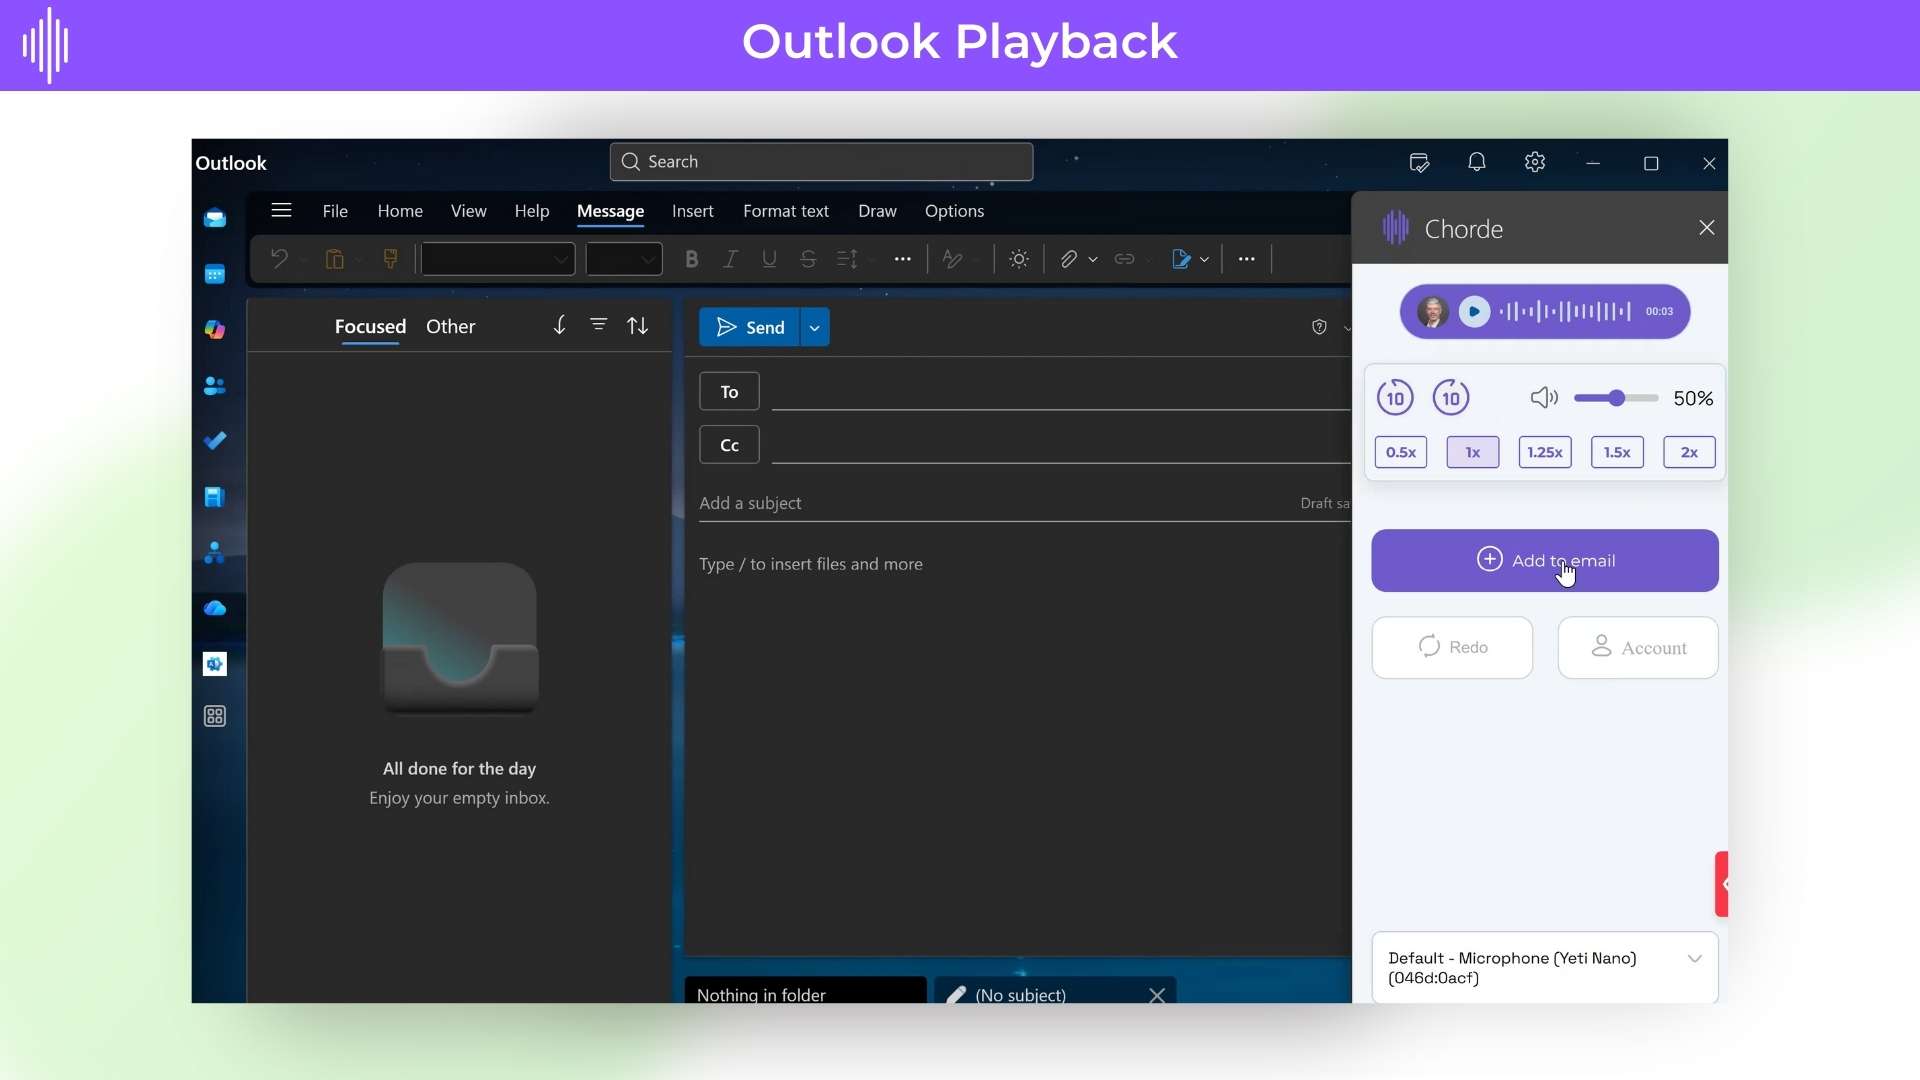Click Add to email in Chorde
Screen dimensions: 1920x1080
[x=1545, y=561]
